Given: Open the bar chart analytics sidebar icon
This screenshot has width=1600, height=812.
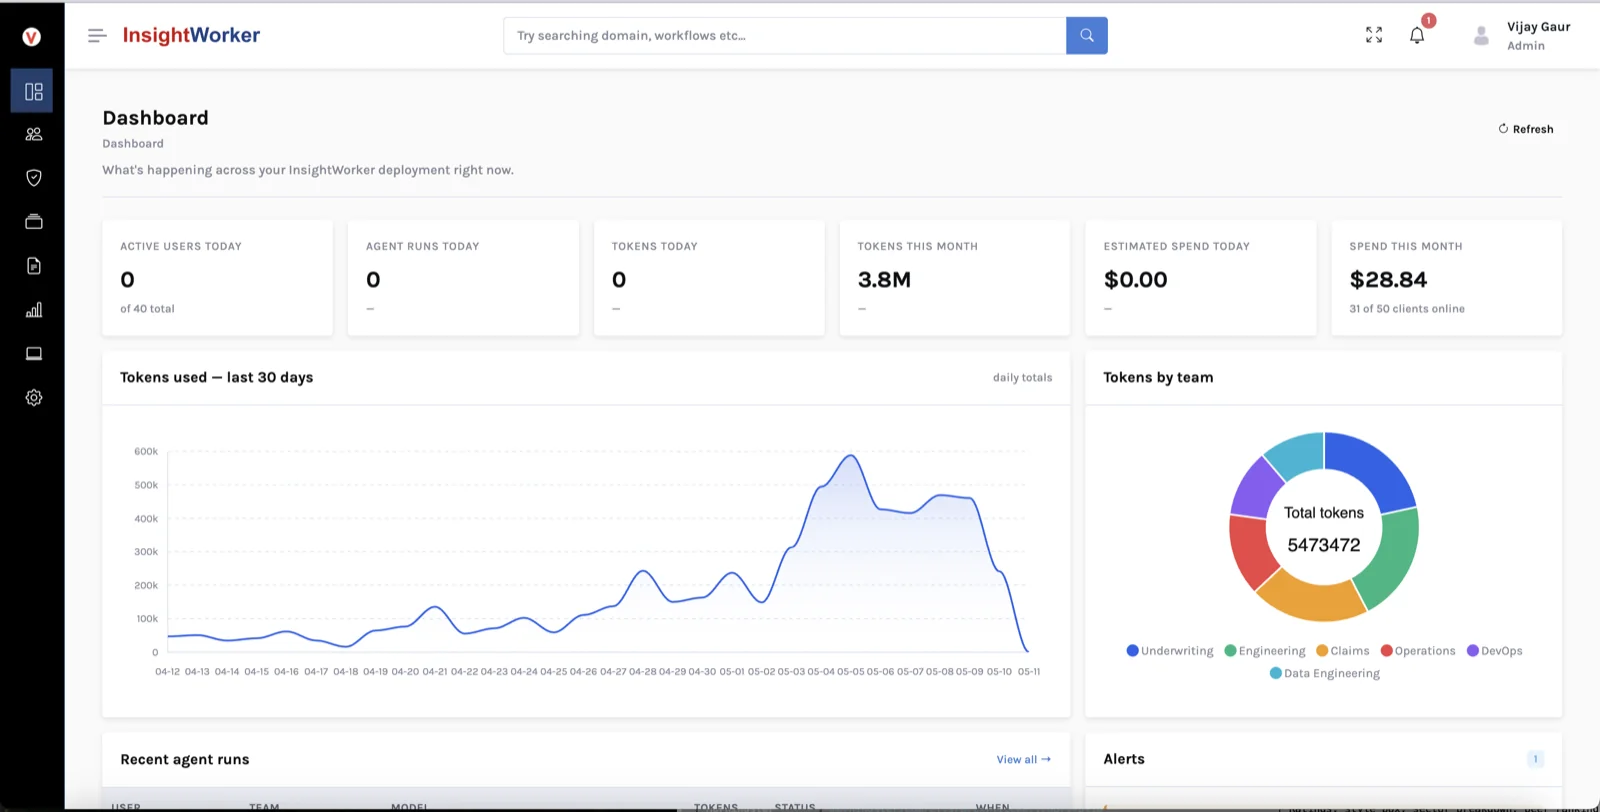Looking at the screenshot, I should point(33,310).
